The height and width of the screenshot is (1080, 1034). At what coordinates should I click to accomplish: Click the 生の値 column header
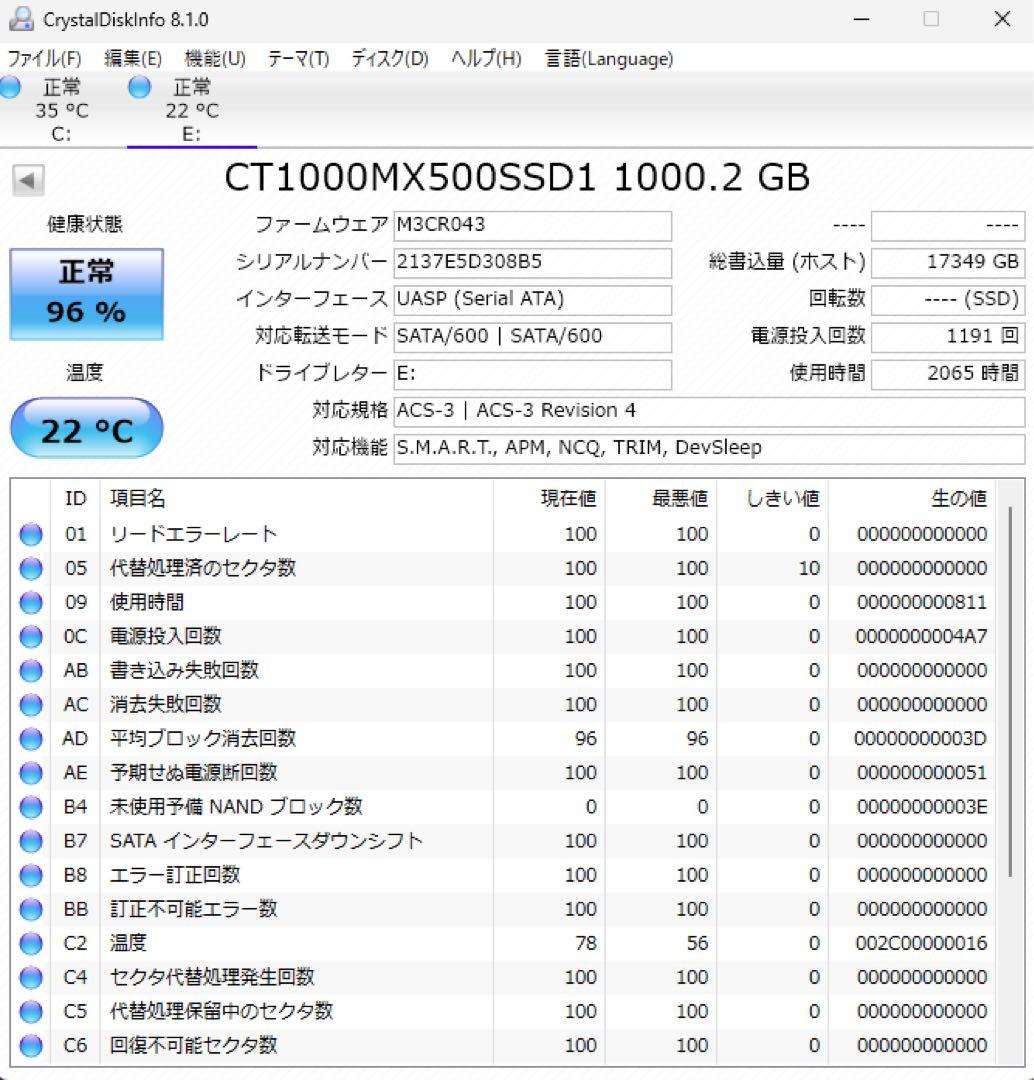tap(911, 498)
